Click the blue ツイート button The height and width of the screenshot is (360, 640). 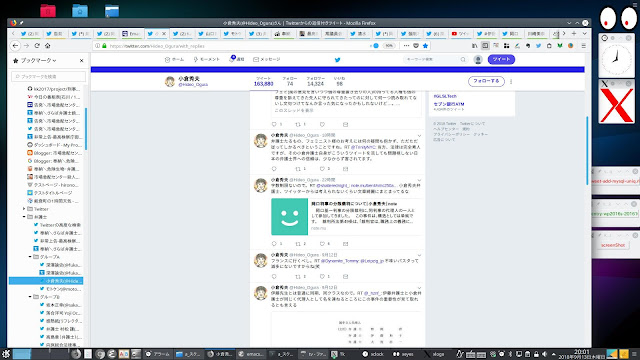[x=501, y=60]
